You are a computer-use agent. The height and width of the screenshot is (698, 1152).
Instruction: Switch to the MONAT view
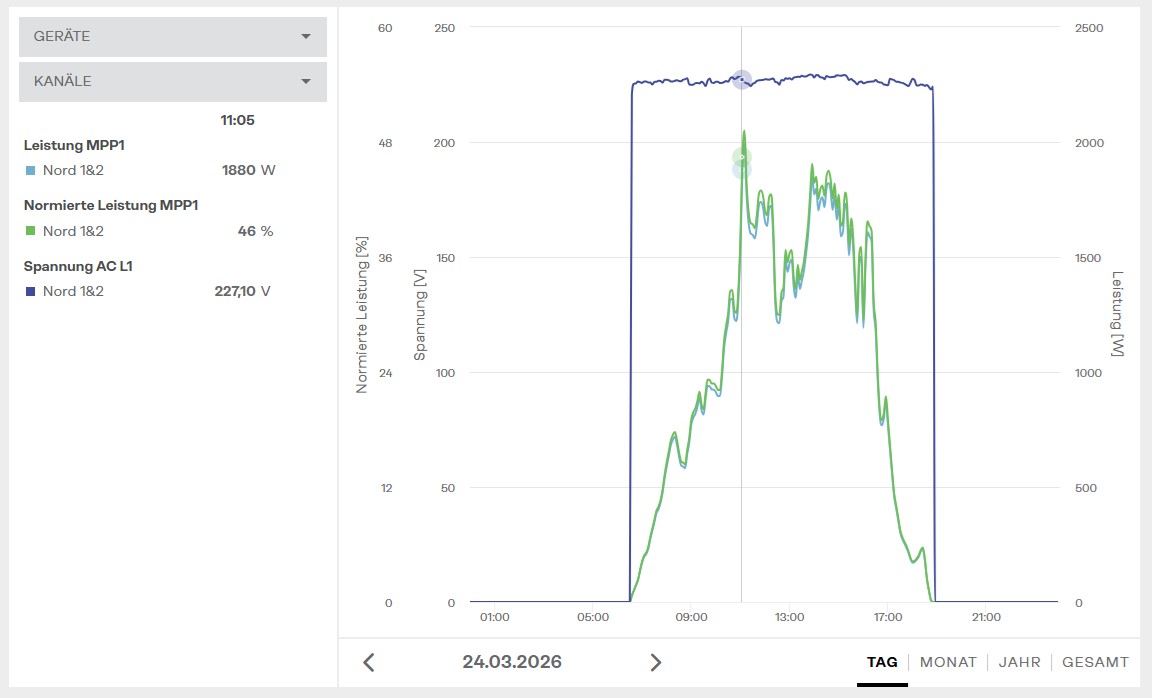coord(948,662)
